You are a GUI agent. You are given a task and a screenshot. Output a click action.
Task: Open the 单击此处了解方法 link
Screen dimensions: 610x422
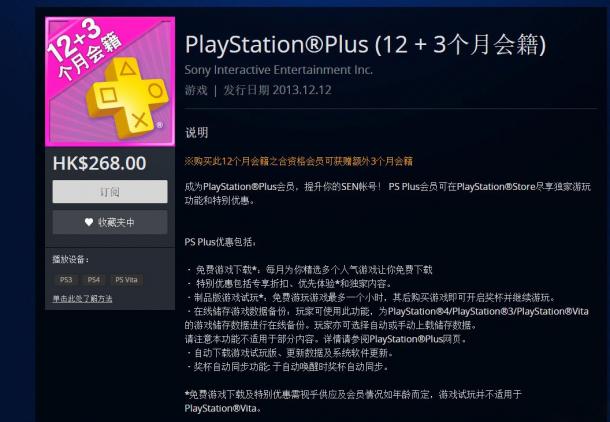coord(82,299)
